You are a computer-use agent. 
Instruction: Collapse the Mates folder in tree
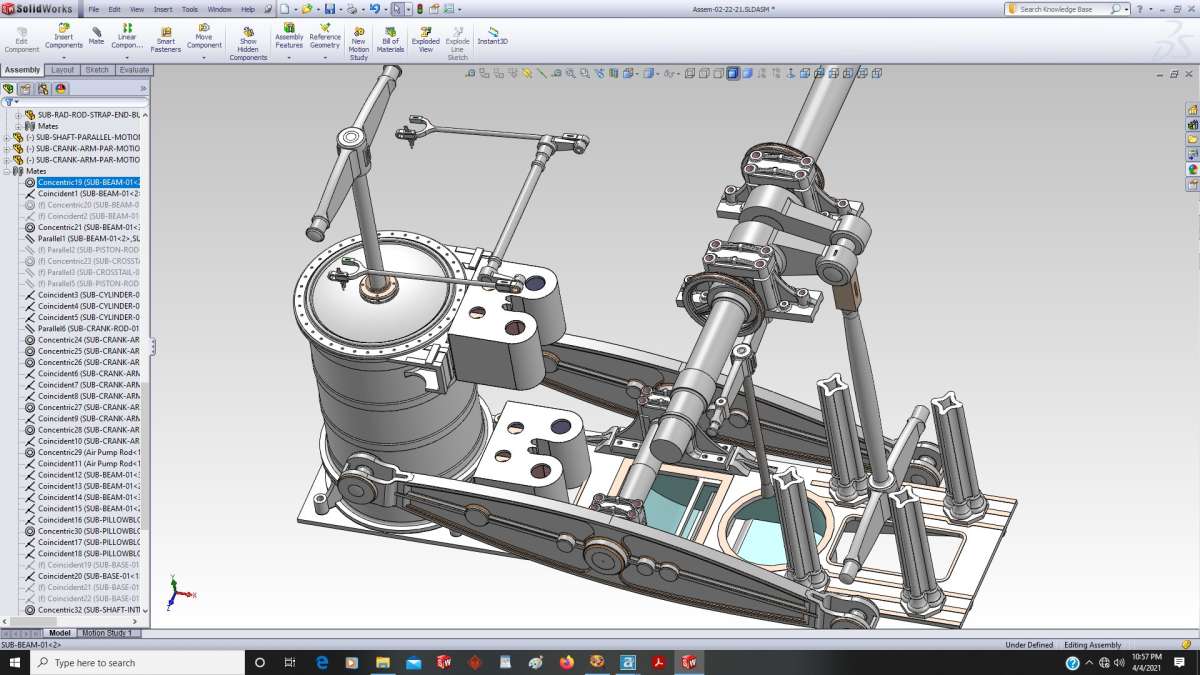[x=8, y=171]
